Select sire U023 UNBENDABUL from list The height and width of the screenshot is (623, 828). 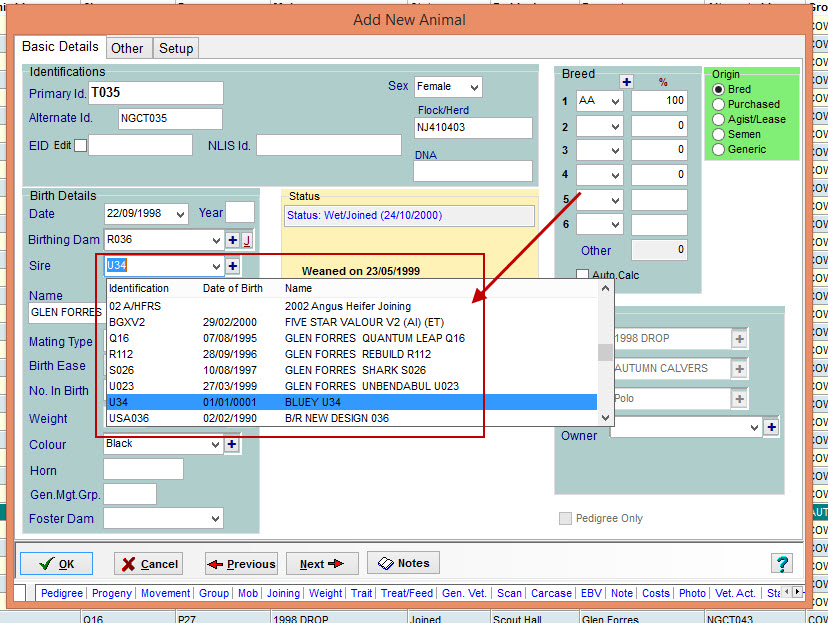352,386
